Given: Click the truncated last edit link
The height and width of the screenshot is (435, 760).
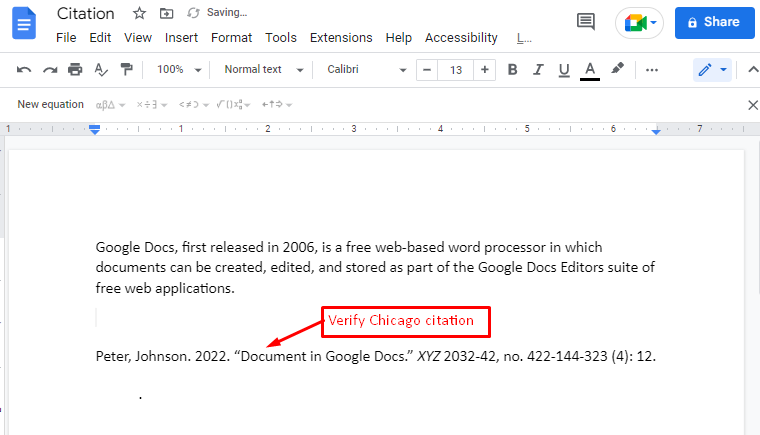Looking at the screenshot, I should (x=523, y=38).
